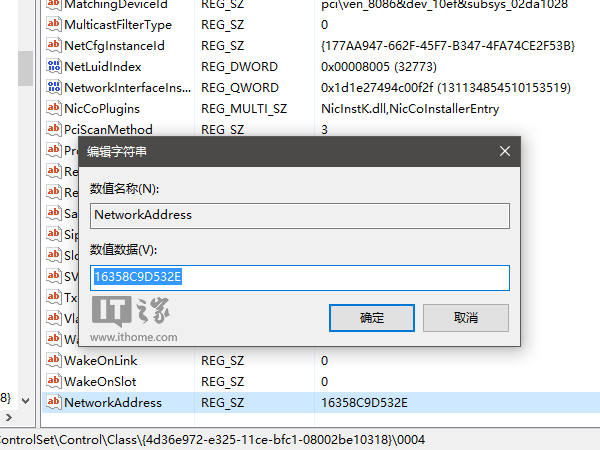Viewport: 600px width, 450px height.
Task: Click the NetLuidIndex DWORD binary icon
Action: click(54, 66)
